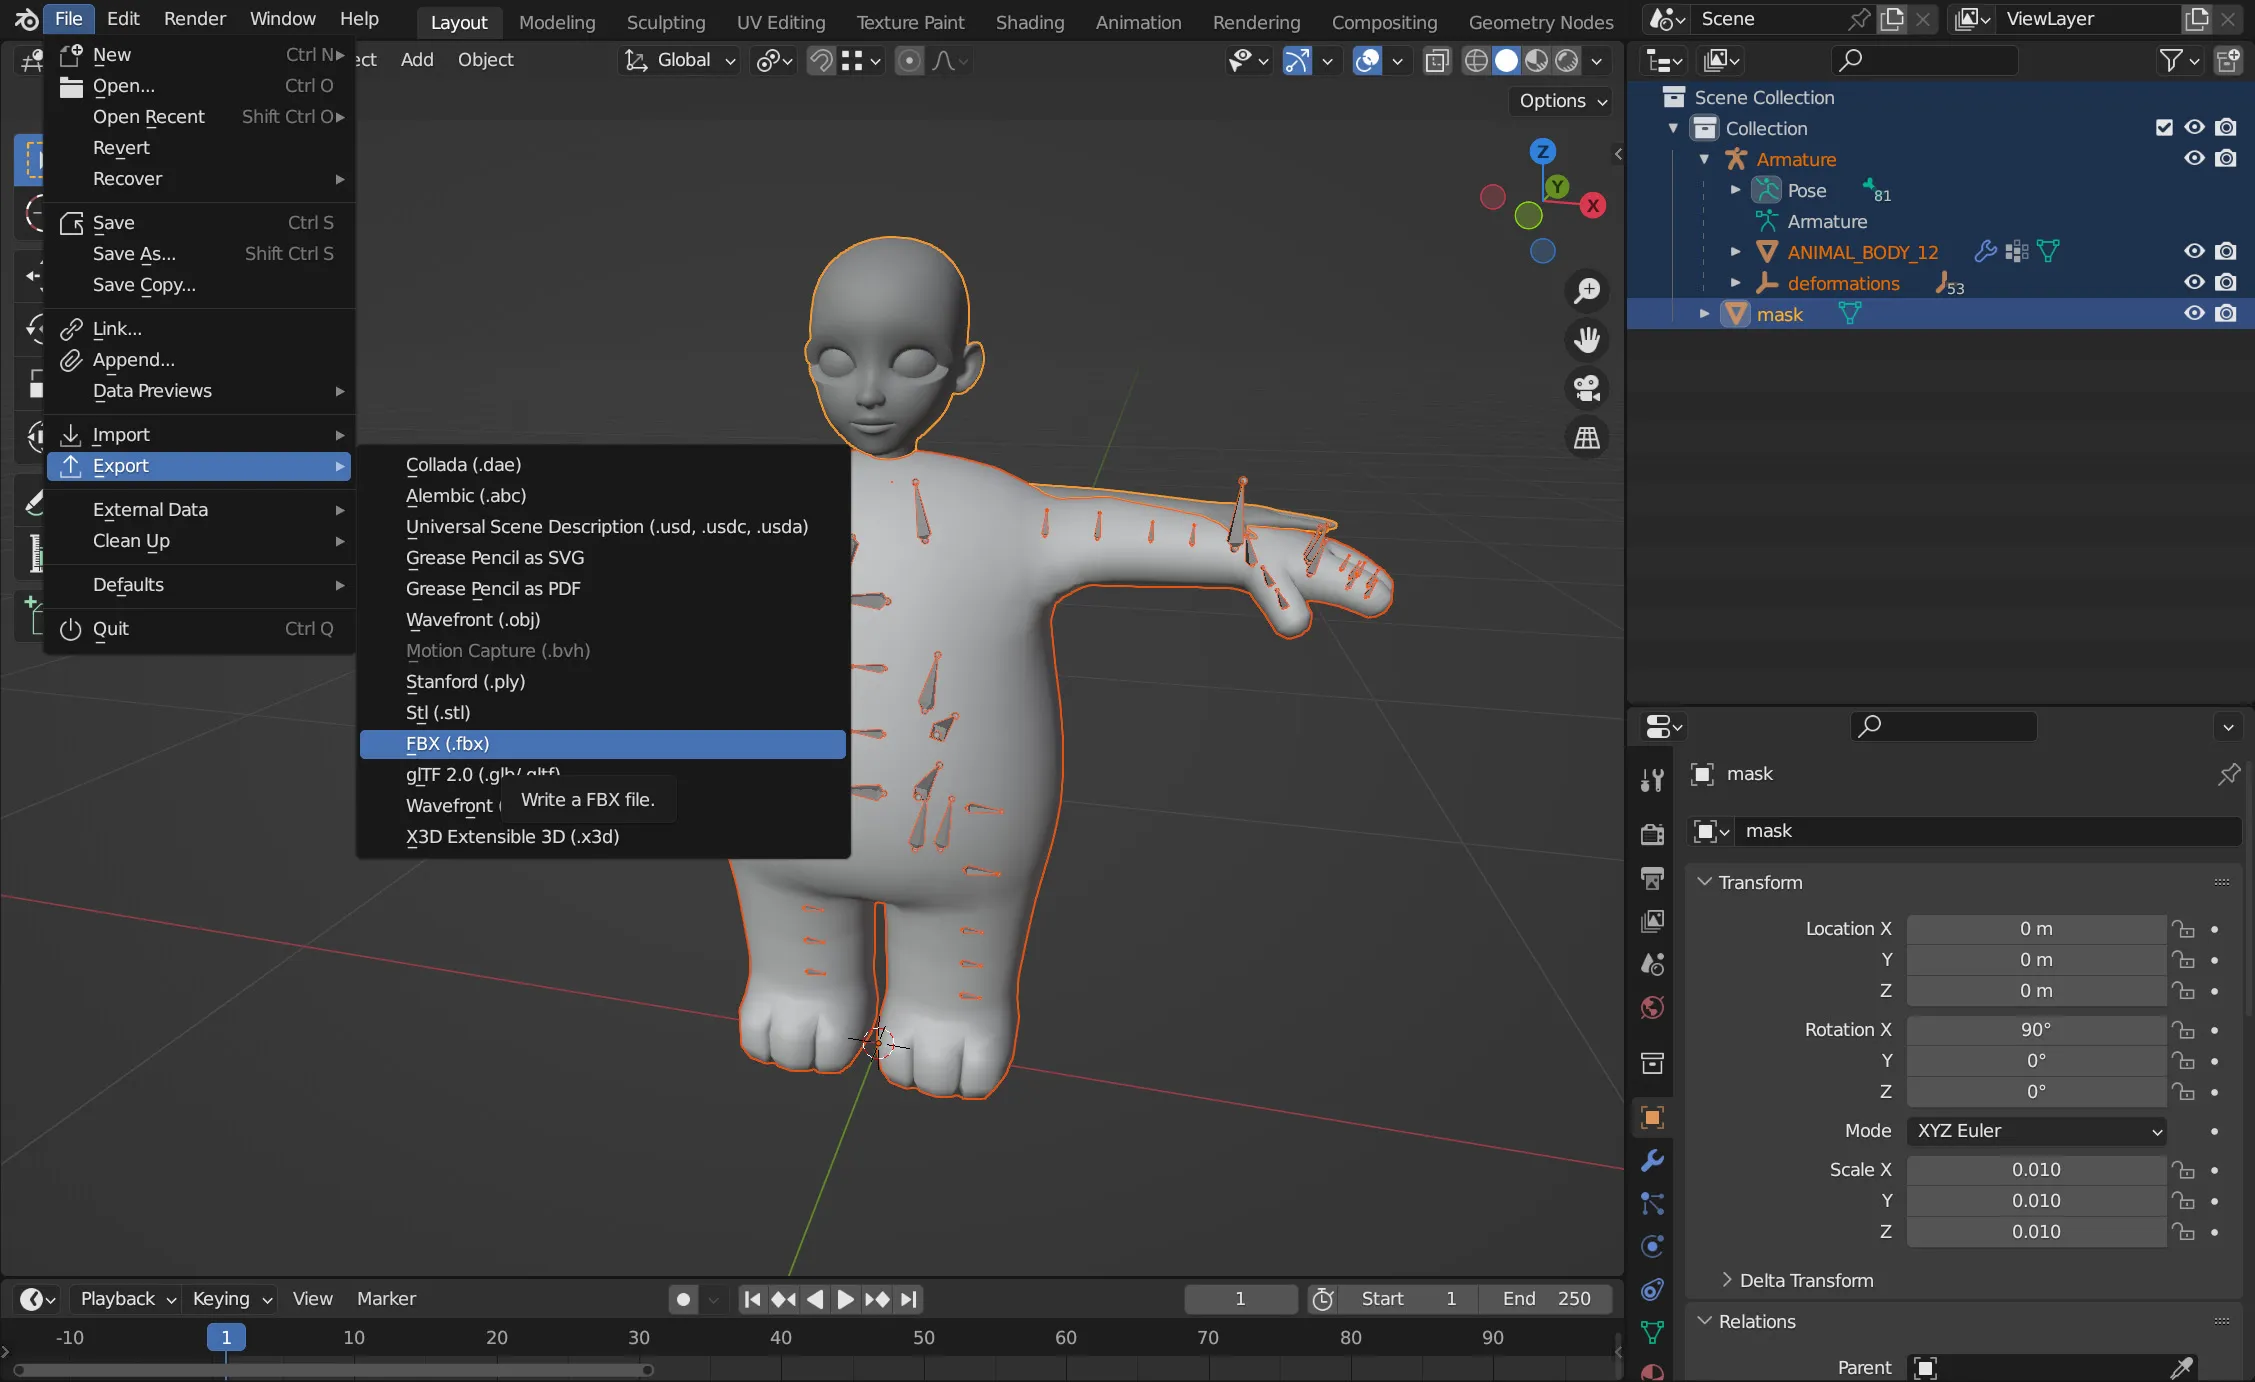
Task: Jump to end frame button
Action: tap(908, 1299)
